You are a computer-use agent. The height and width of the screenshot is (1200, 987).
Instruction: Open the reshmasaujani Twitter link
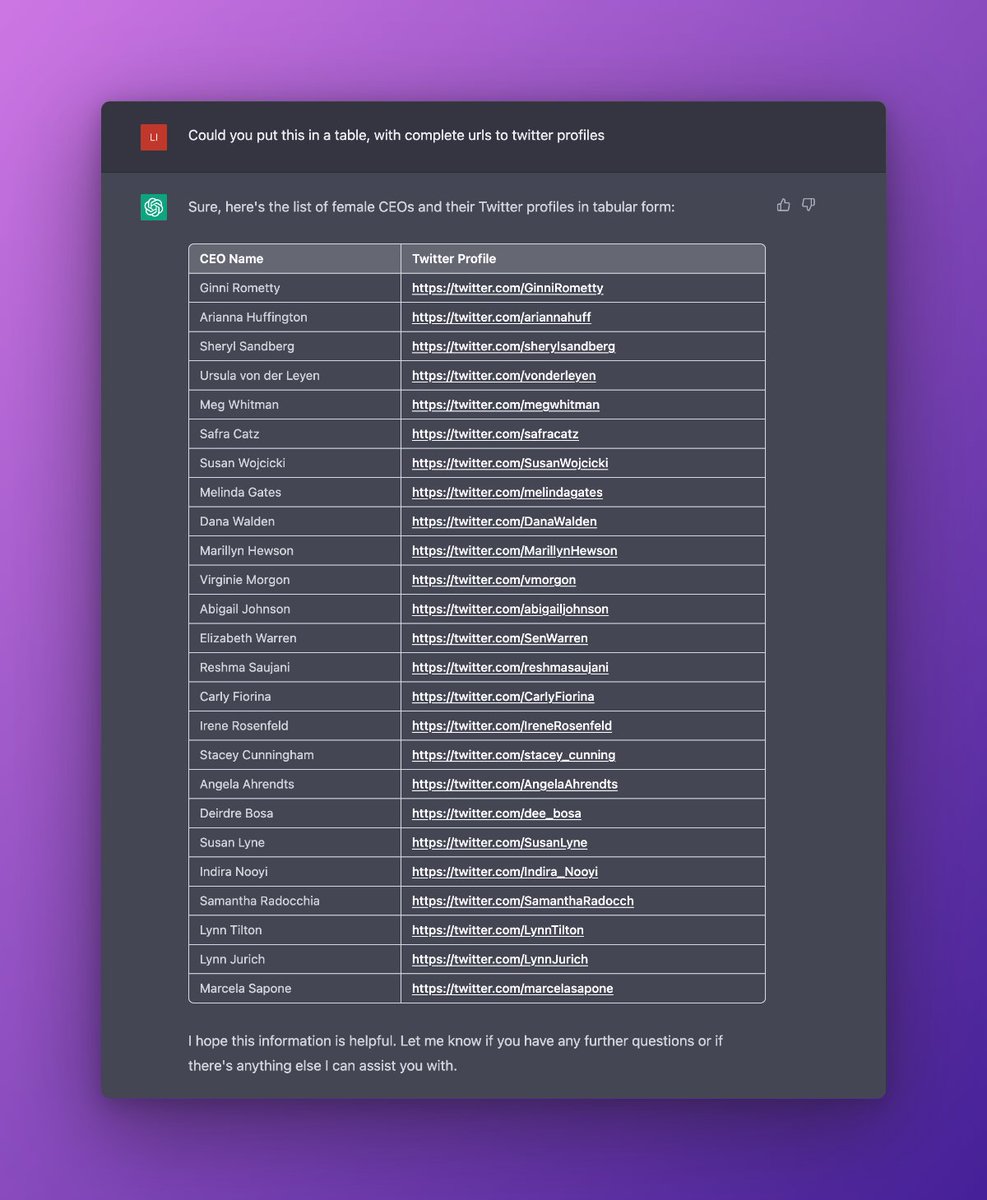point(510,667)
